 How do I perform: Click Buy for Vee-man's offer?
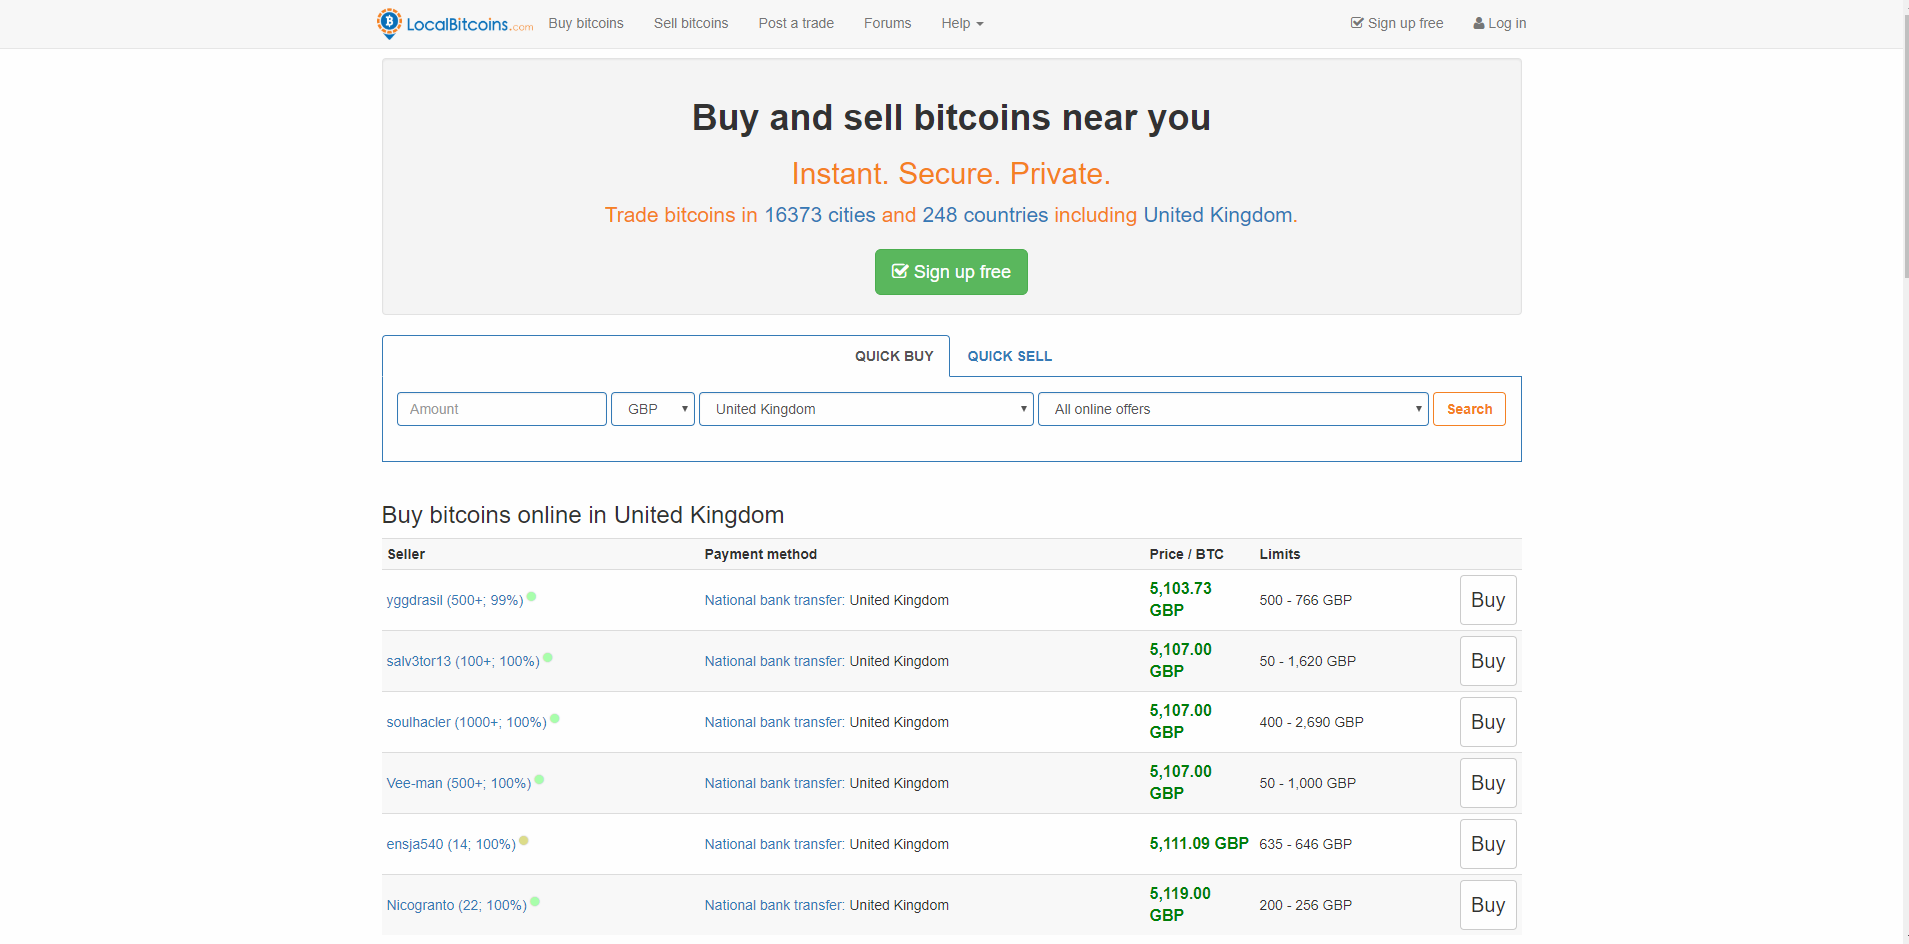(x=1488, y=783)
